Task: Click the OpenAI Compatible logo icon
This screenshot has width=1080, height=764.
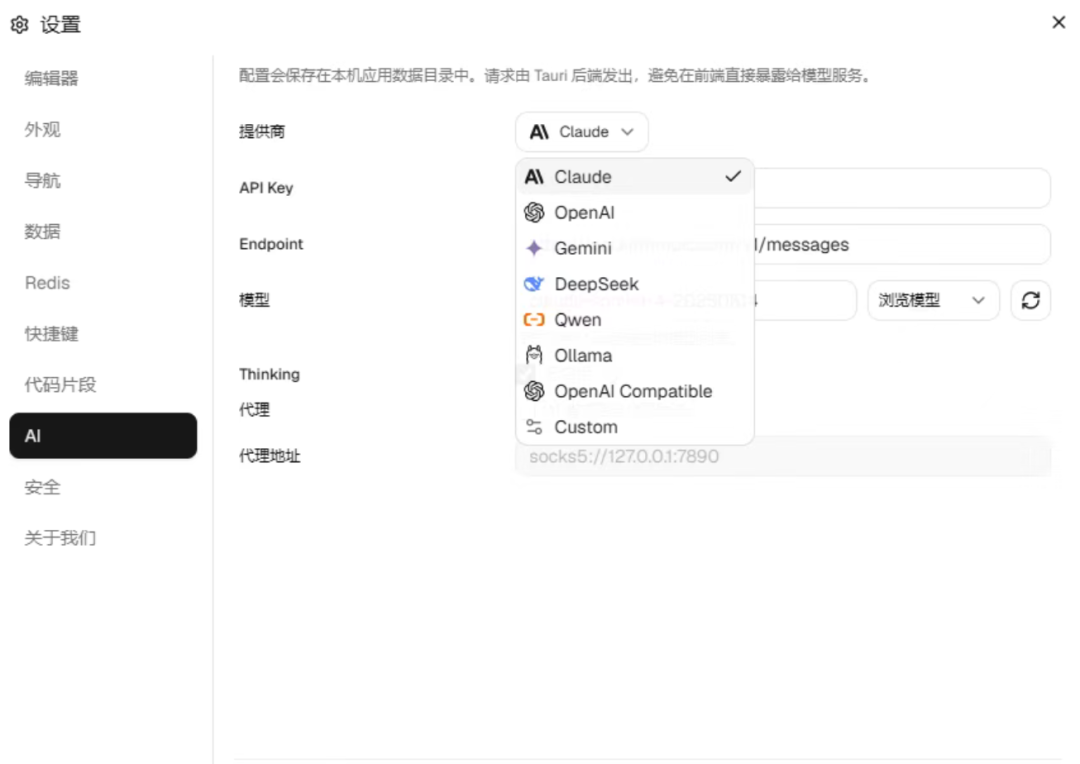Action: [534, 391]
